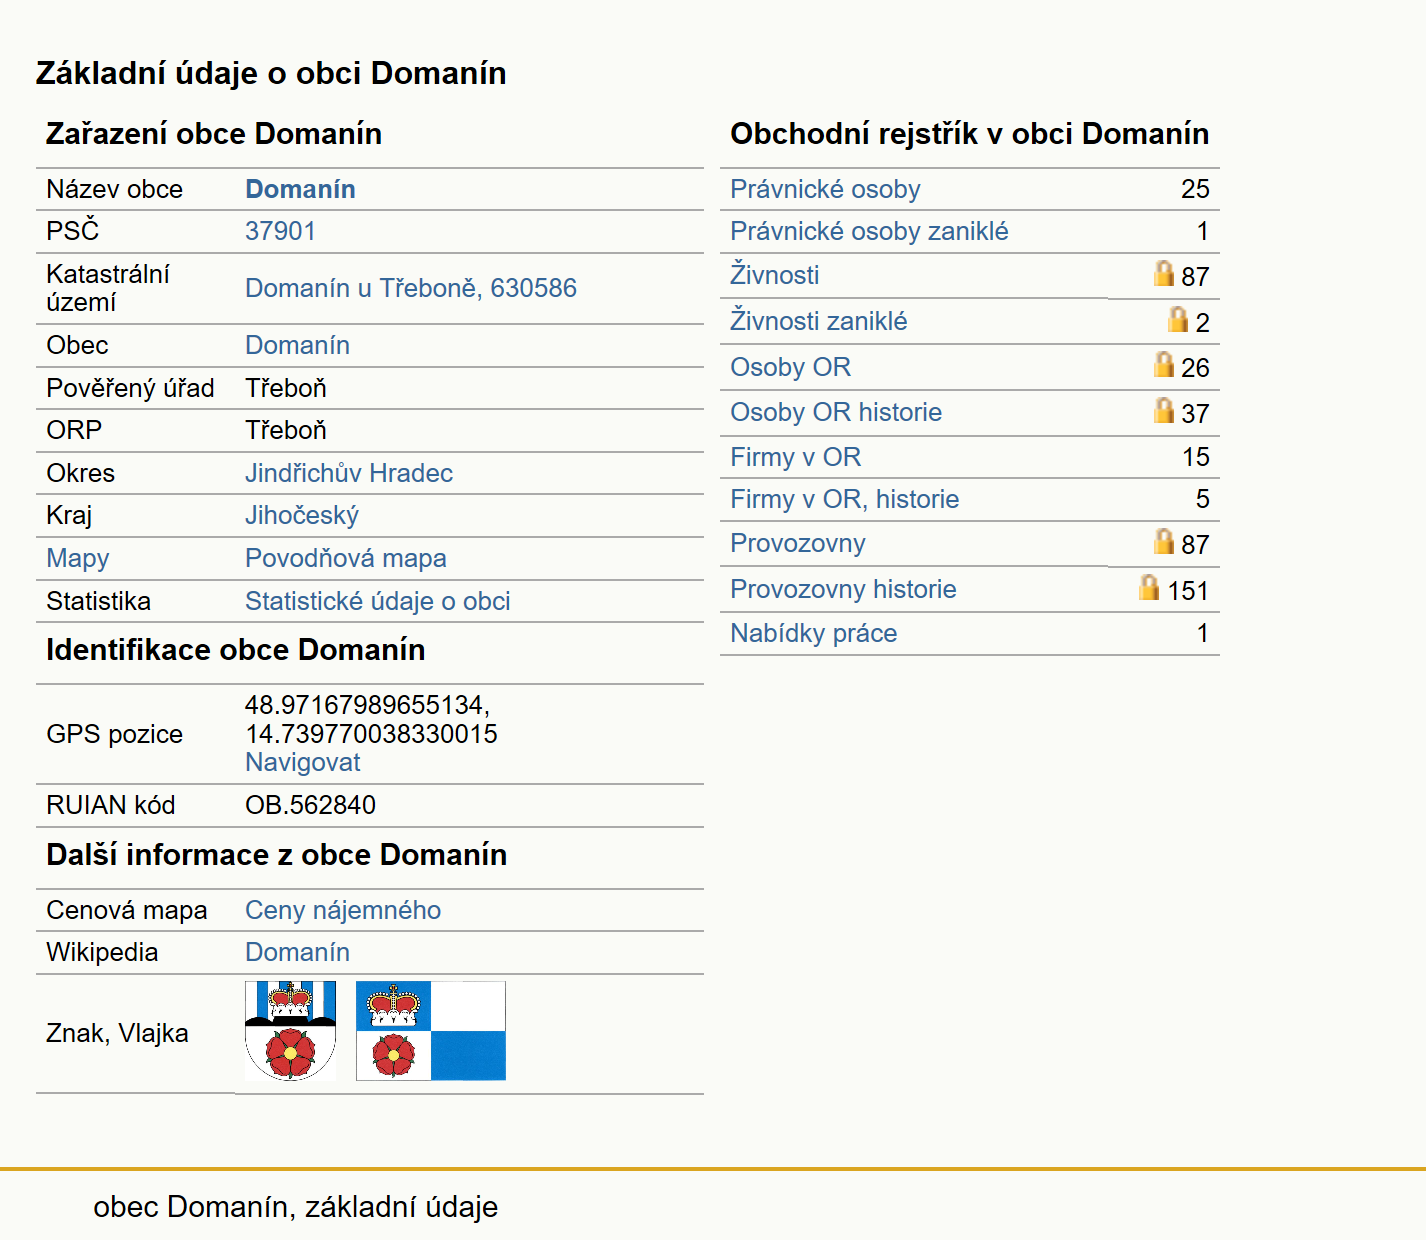Select Třeboň in Pověřený úřad row
The image size is (1426, 1240).
click(286, 388)
